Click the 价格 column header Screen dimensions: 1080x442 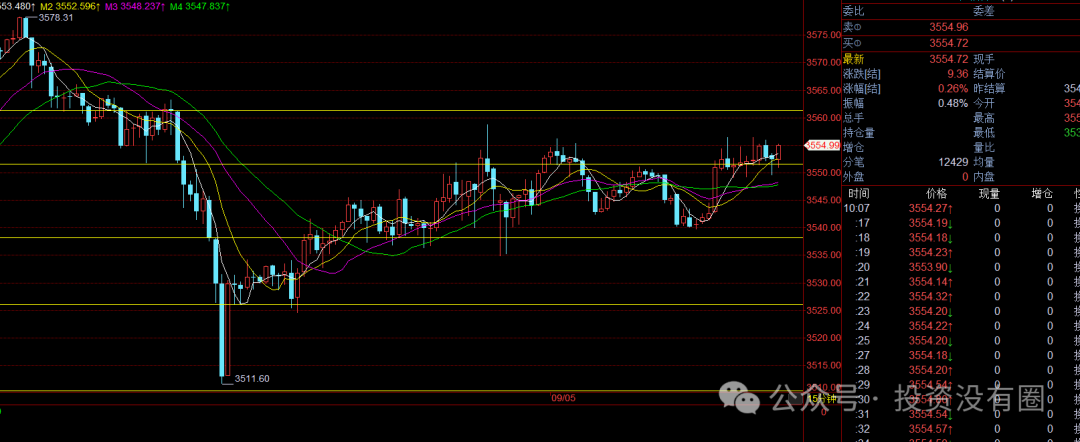(936, 193)
